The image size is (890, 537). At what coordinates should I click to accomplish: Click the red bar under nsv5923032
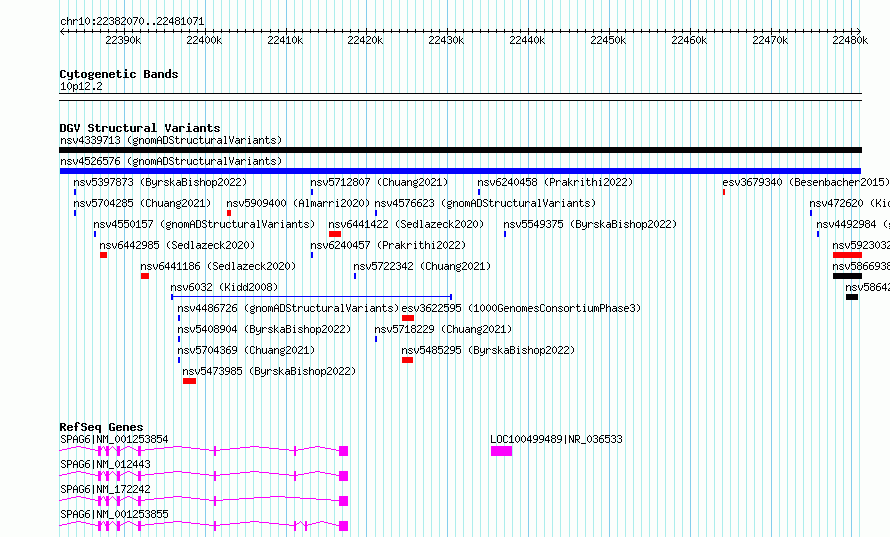click(x=847, y=255)
